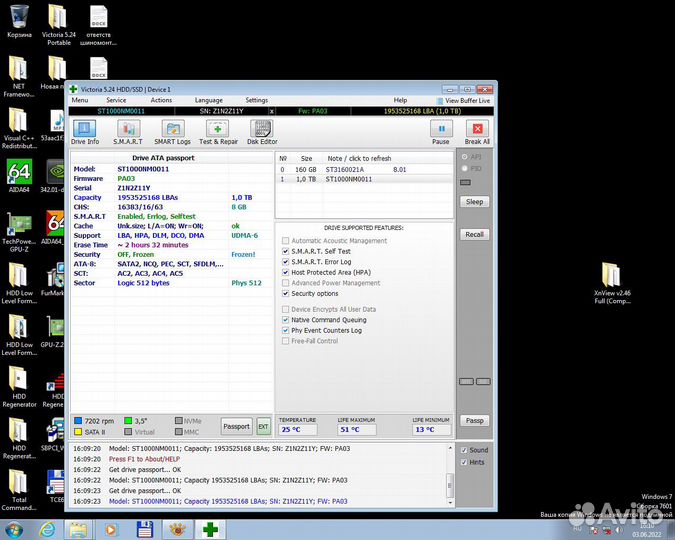The image size is (675, 540).
Task: Open Victoria 5.24 Portable desktop folder
Action: [59, 25]
